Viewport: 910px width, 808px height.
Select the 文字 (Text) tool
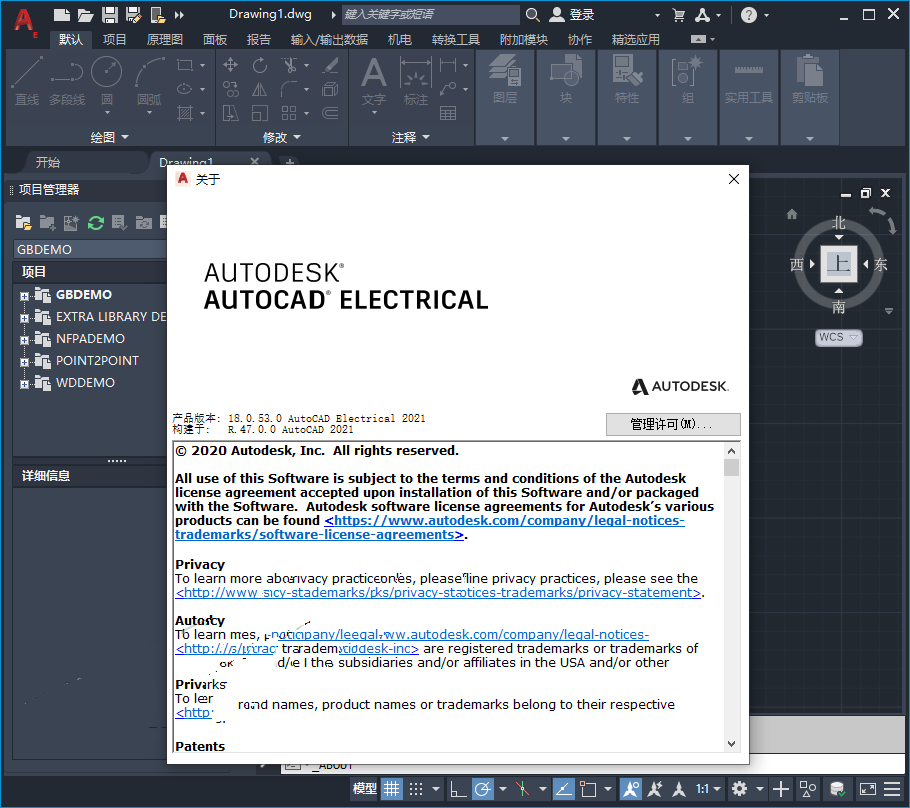point(374,82)
